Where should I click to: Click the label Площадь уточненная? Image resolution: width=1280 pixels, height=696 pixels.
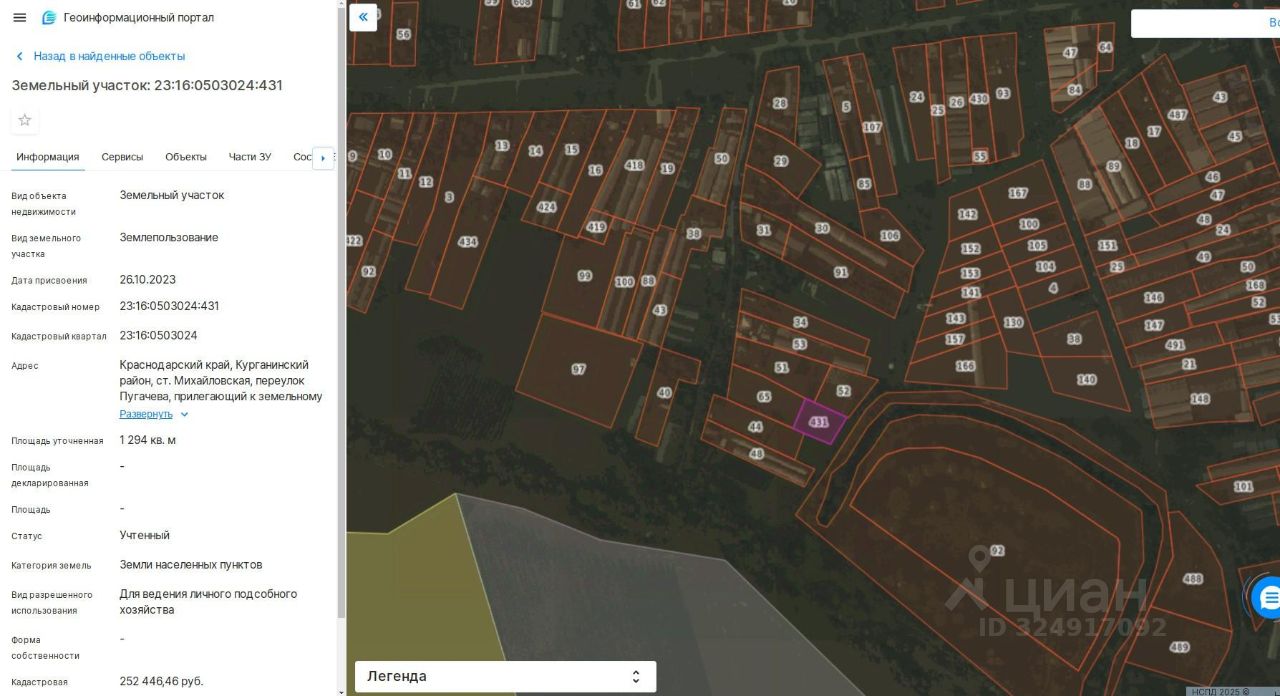[57, 441]
